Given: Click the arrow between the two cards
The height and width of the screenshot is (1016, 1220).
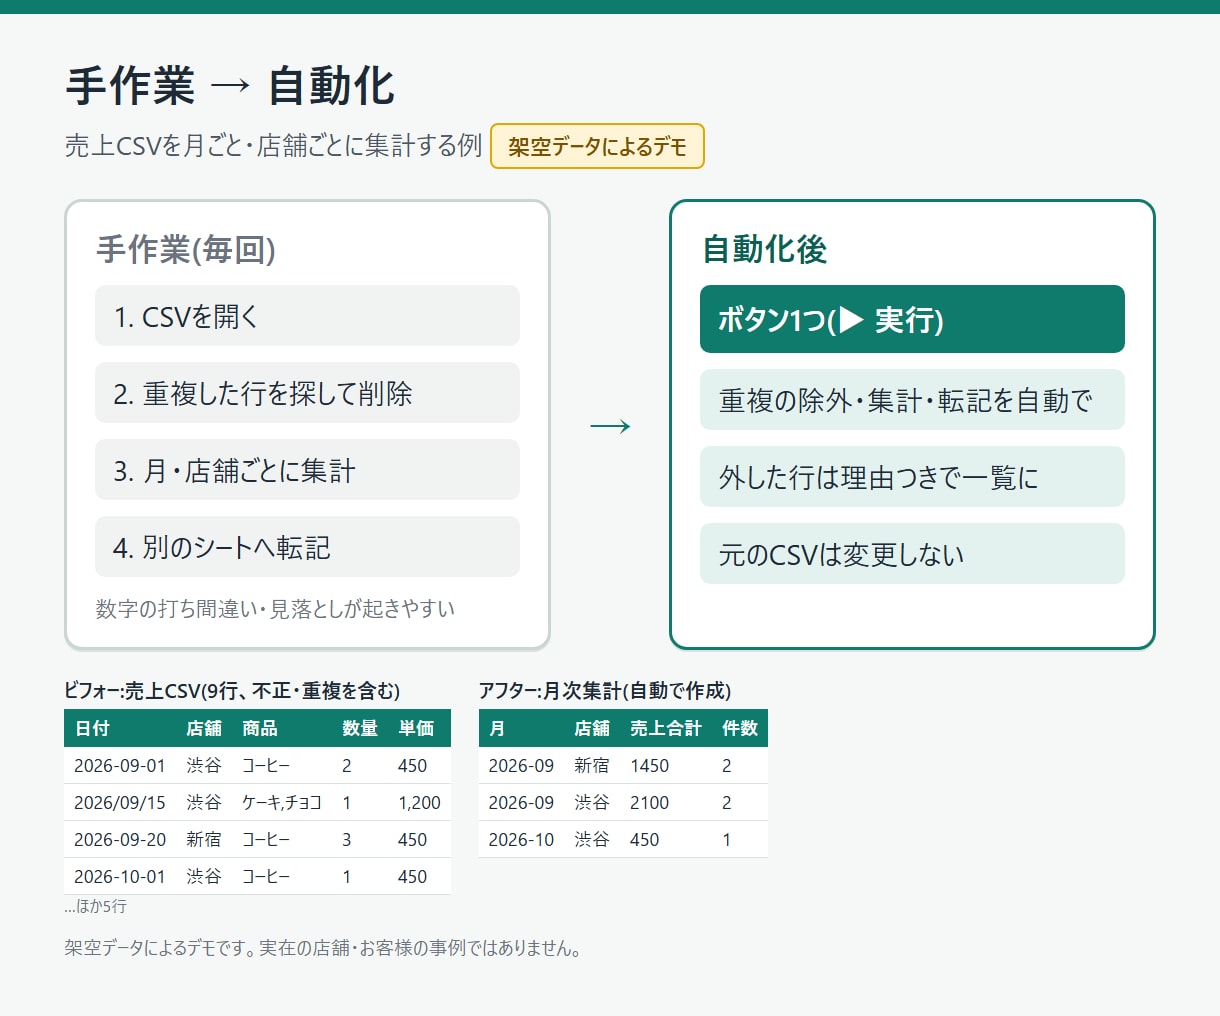Looking at the screenshot, I should (610, 426).
